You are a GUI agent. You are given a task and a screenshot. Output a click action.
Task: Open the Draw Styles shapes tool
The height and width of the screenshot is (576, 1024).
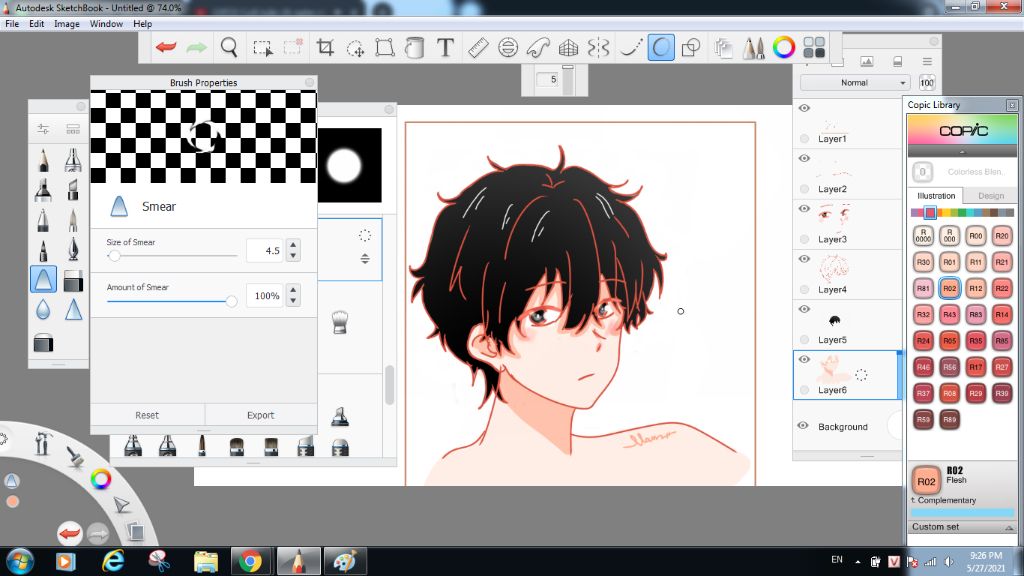(690, 47)
